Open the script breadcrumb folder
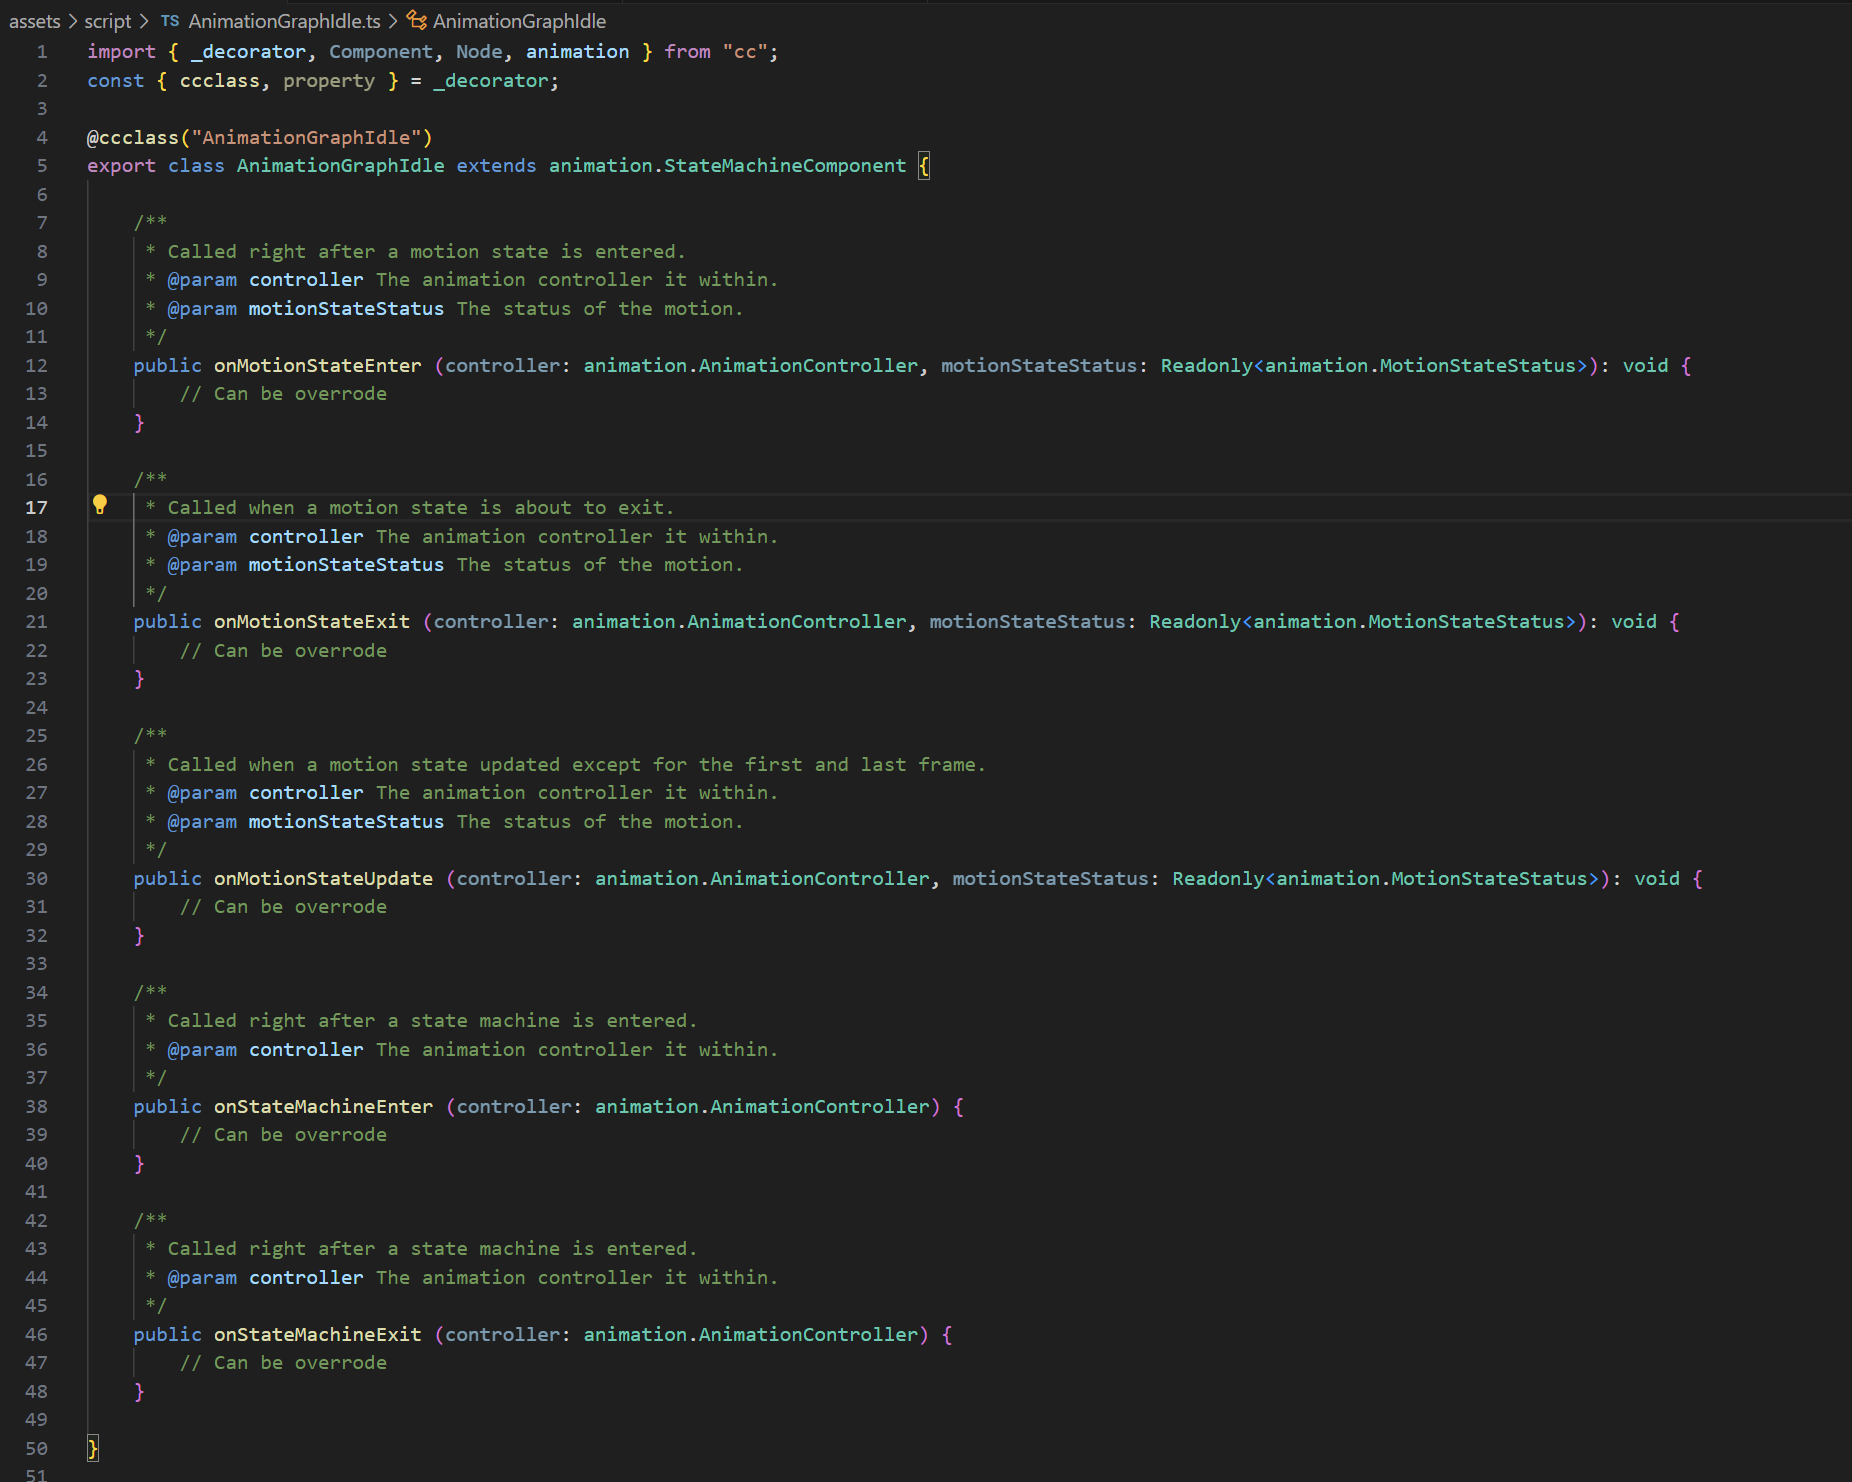Screen dimensions: 1852x1482 pyautogui.click(x=107, y=21)
